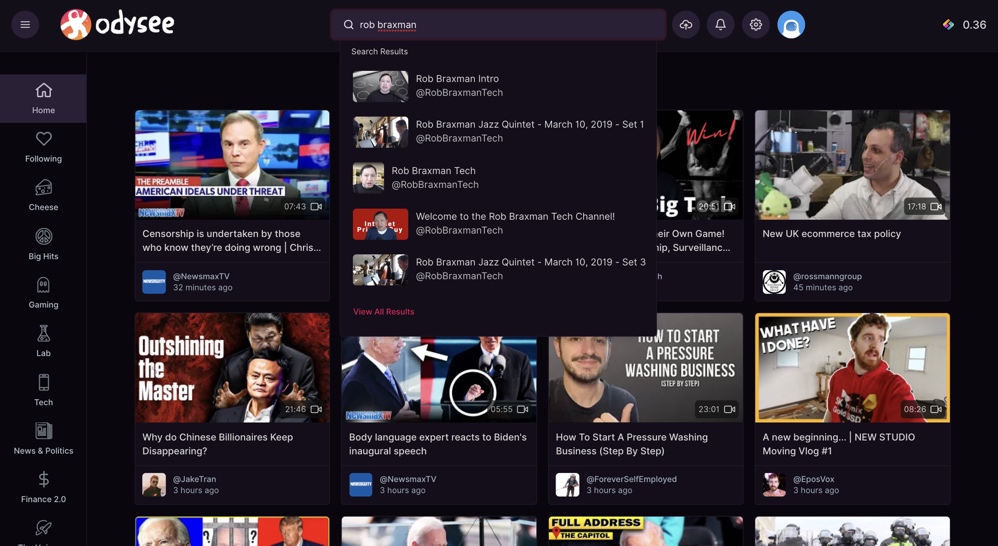This screenshot has height=546, width=998.
Task: Click the search magnifier icon
Action: click(x=348, y=25)
